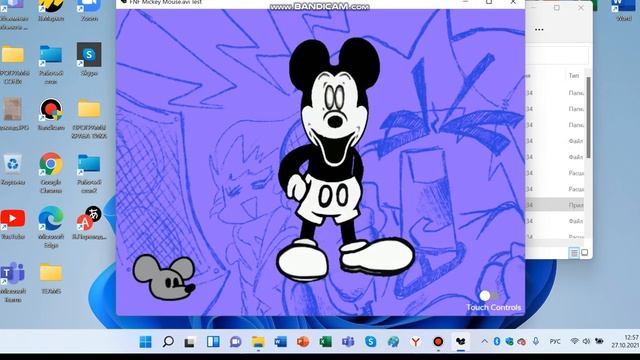Open Yandex Browser from the taskbar

tap(416, 342)
